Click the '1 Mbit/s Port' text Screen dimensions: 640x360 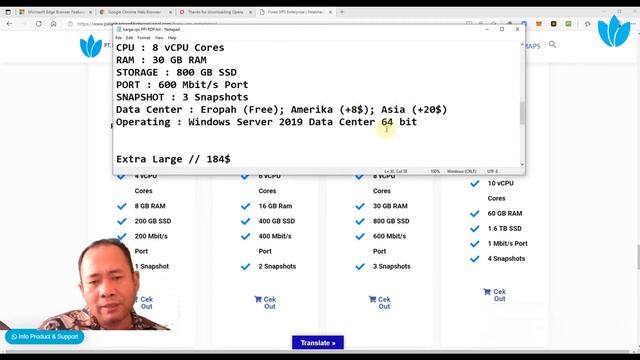coord(507,244)
